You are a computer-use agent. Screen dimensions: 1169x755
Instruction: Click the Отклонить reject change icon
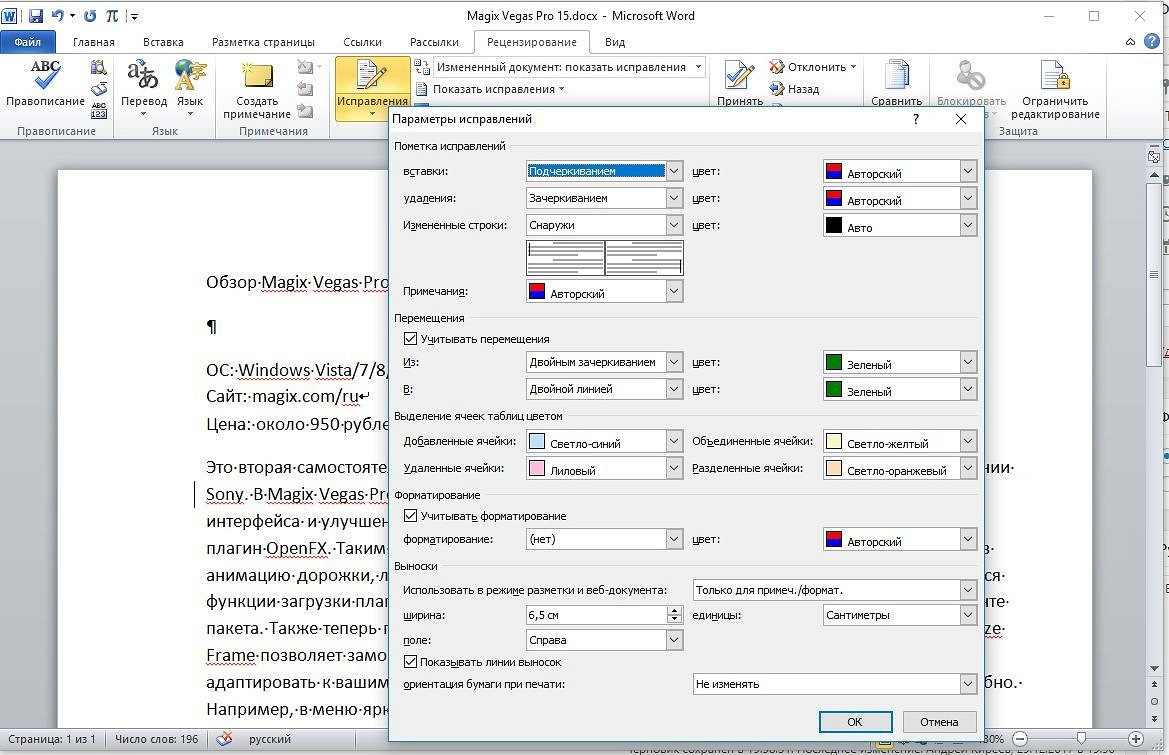pyautogui.click(x=776, y=67)
